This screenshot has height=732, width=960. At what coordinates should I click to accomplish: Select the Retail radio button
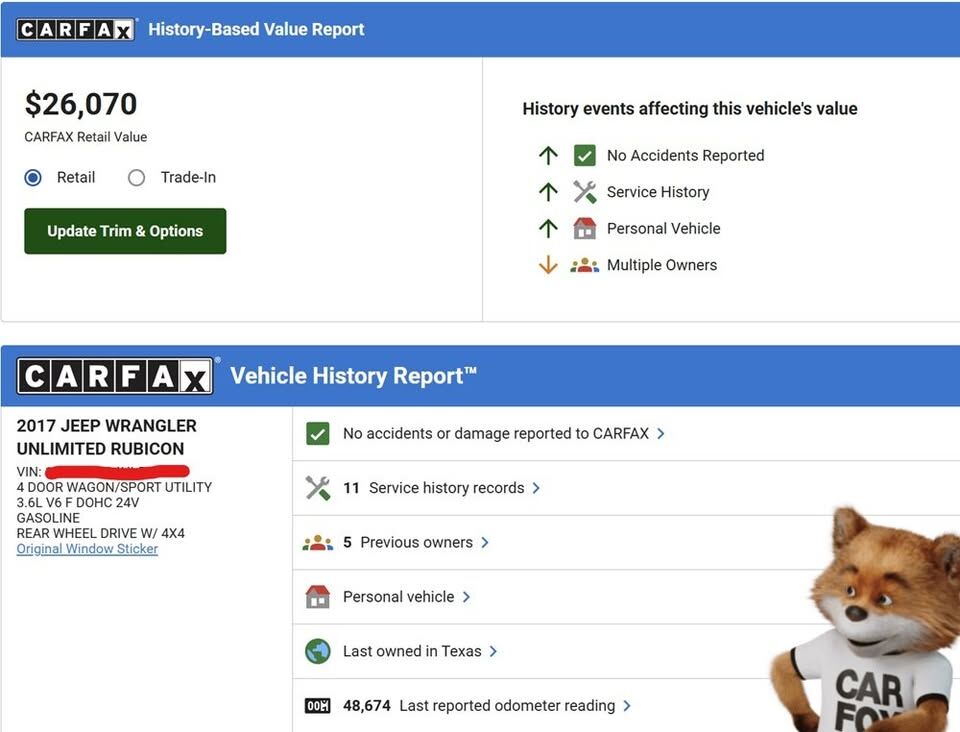34,178
